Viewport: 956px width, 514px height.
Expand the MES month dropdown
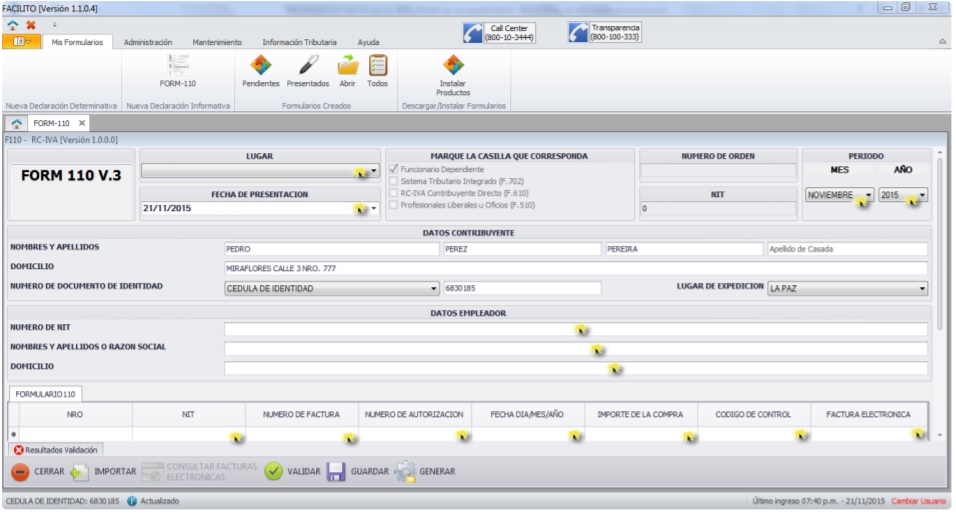pos(869,196)
